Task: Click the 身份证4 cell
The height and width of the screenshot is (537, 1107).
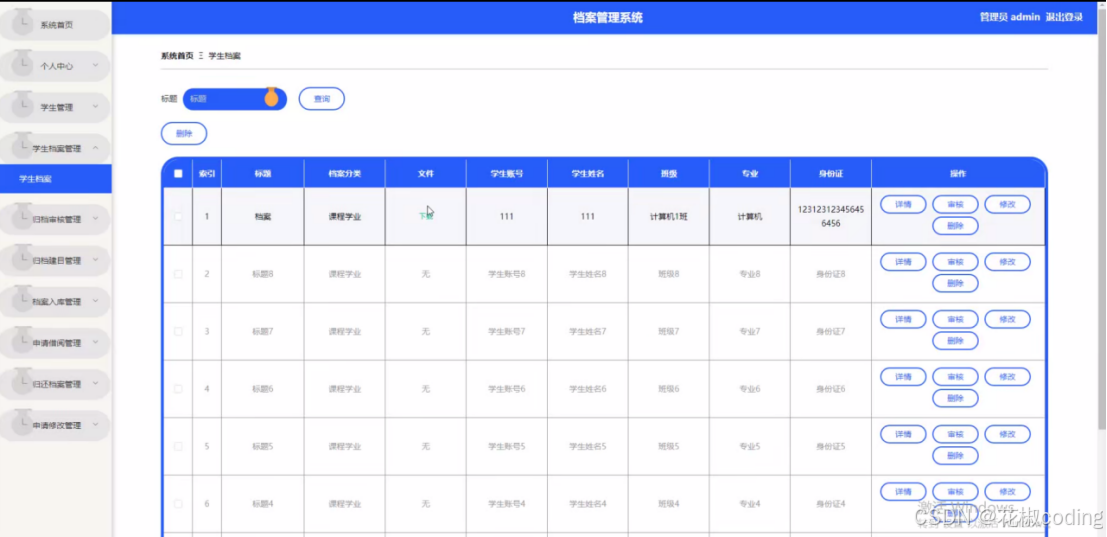Action: coord(830,504)
